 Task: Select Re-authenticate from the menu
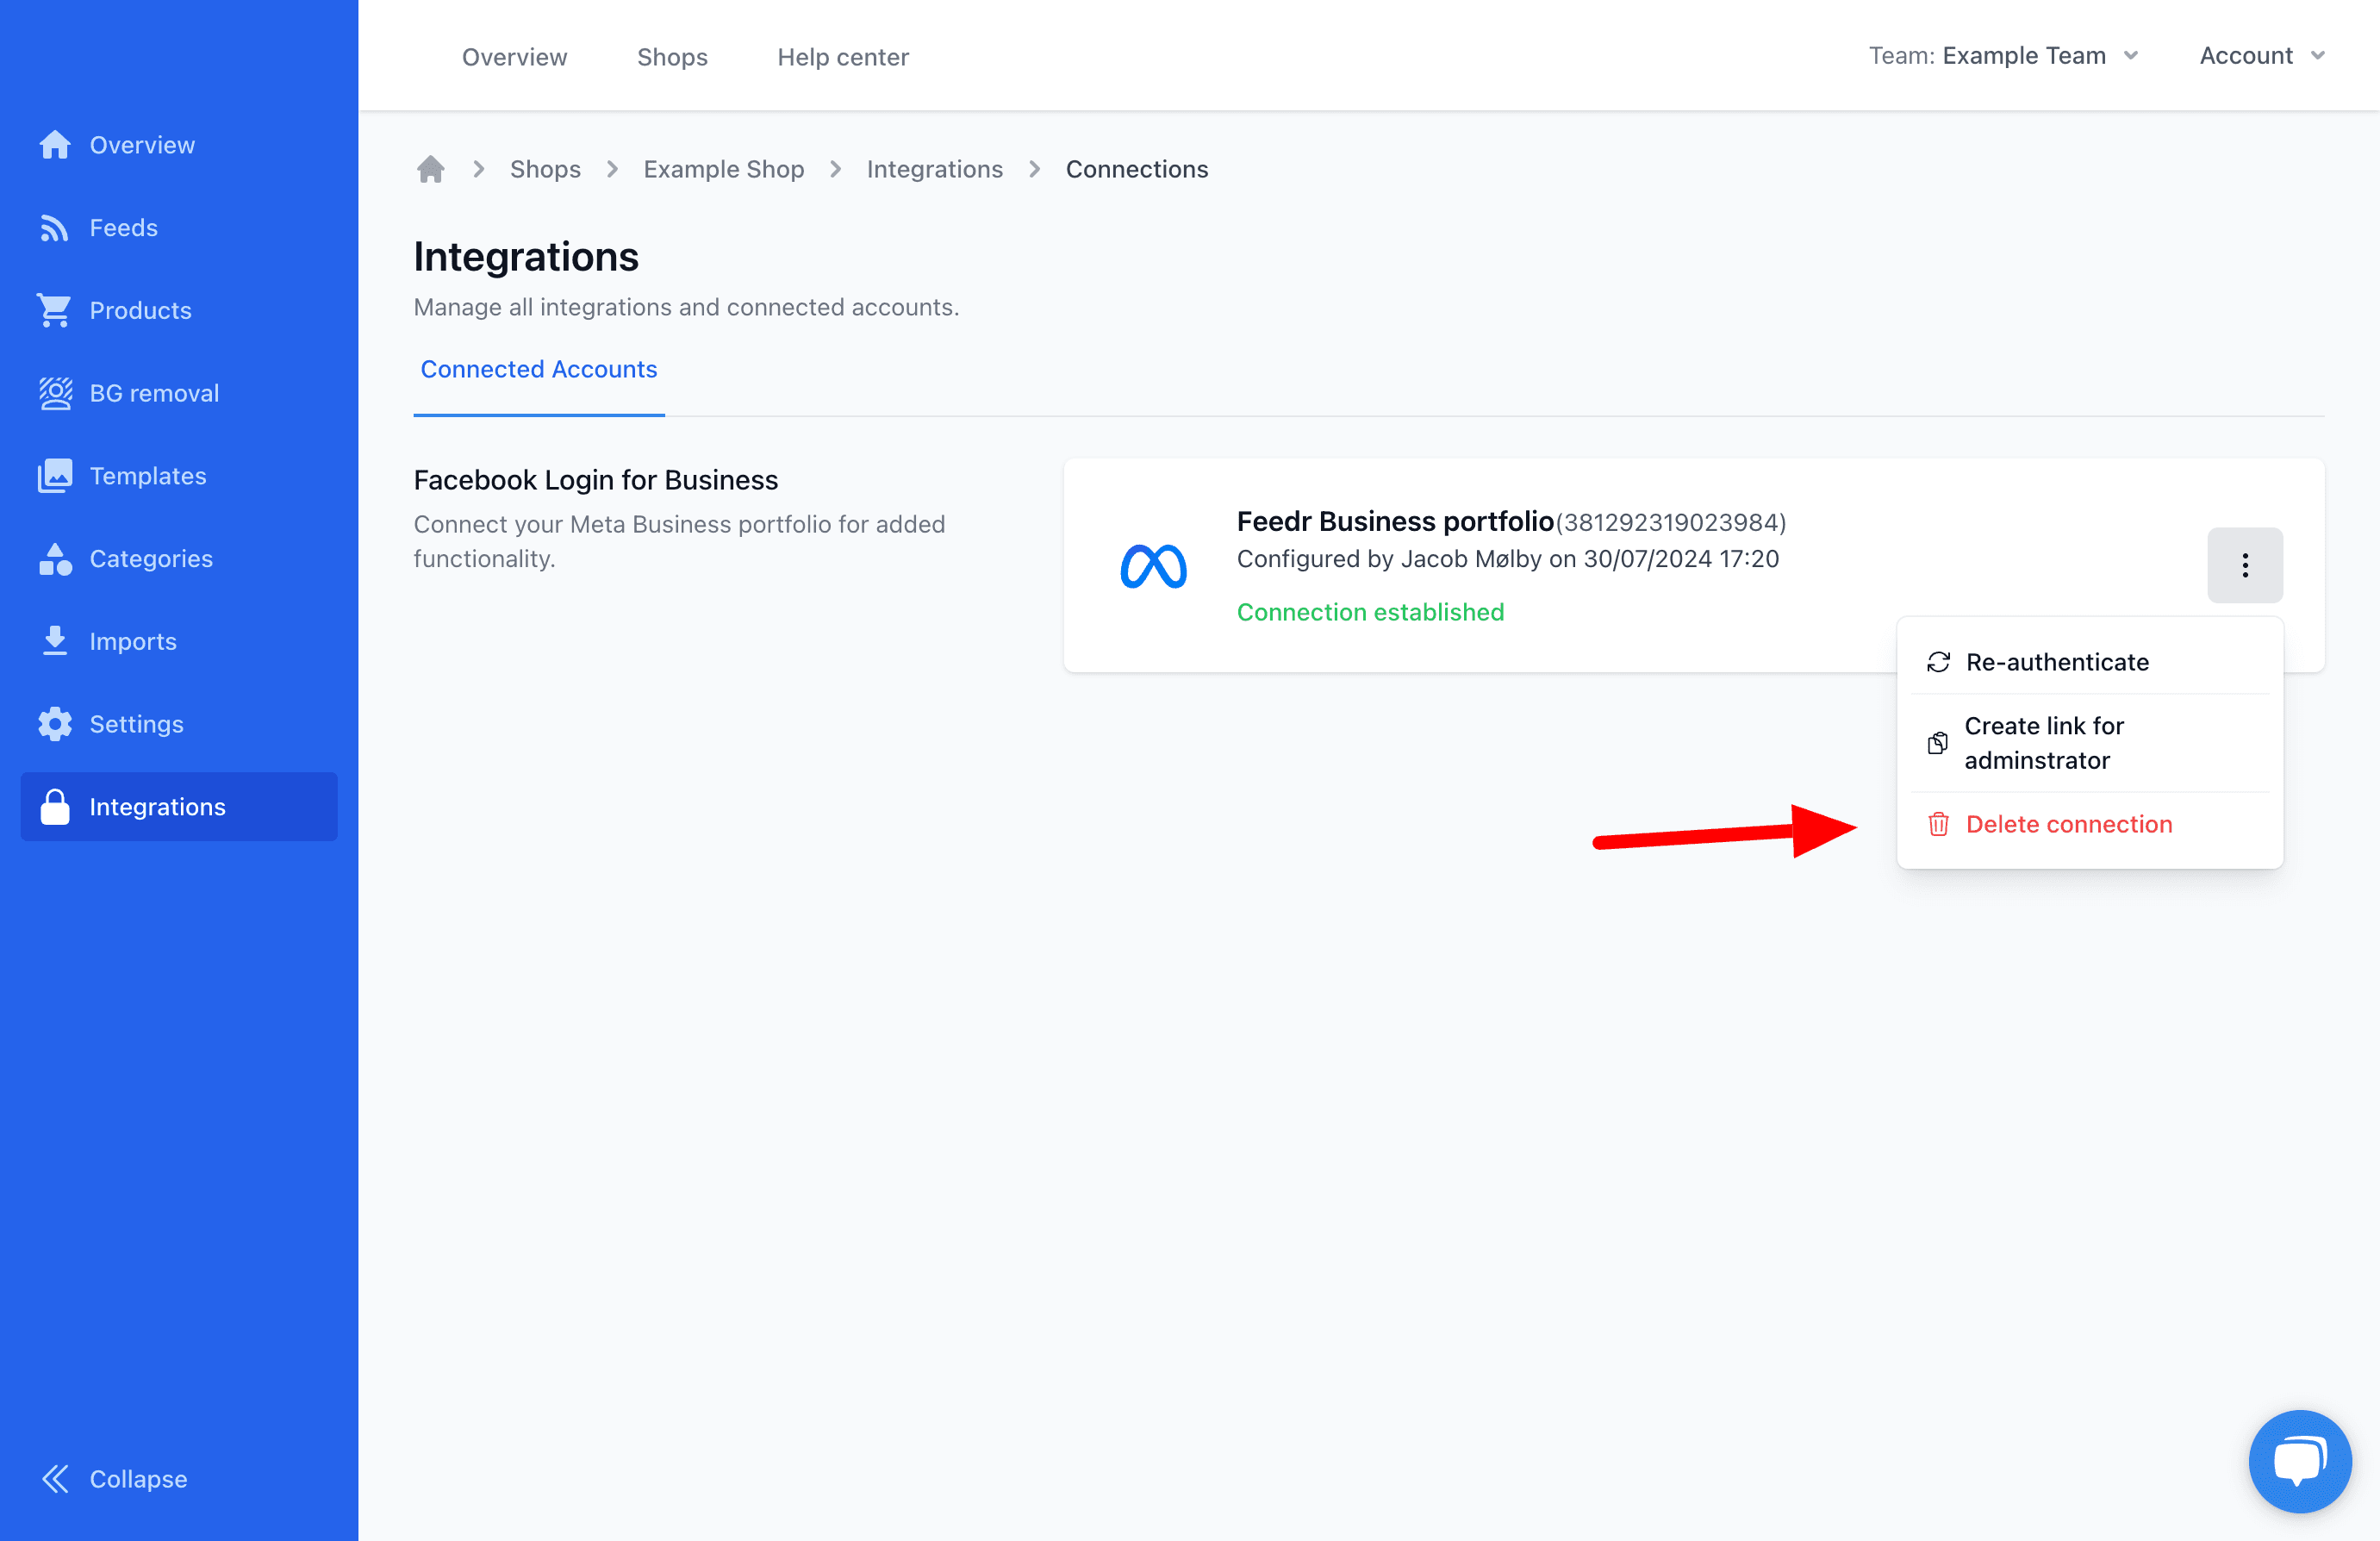pos(2056,662)
